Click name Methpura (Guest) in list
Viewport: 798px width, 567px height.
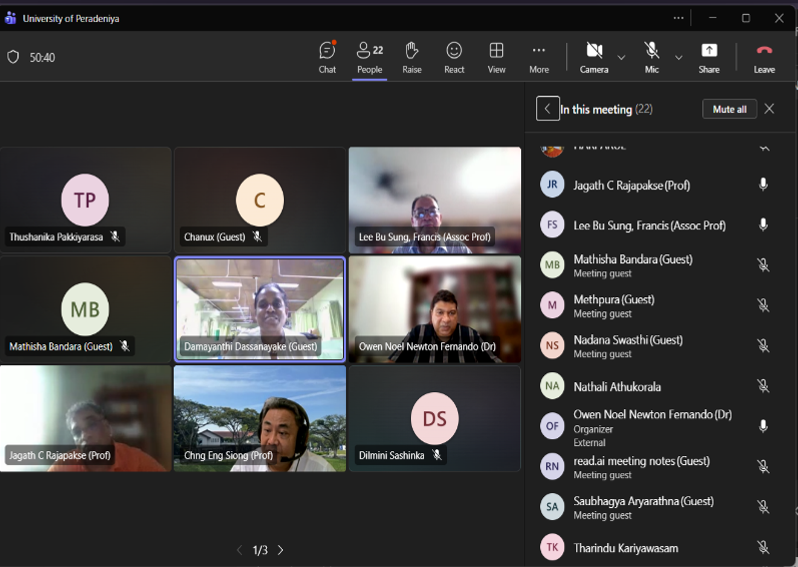614,299
